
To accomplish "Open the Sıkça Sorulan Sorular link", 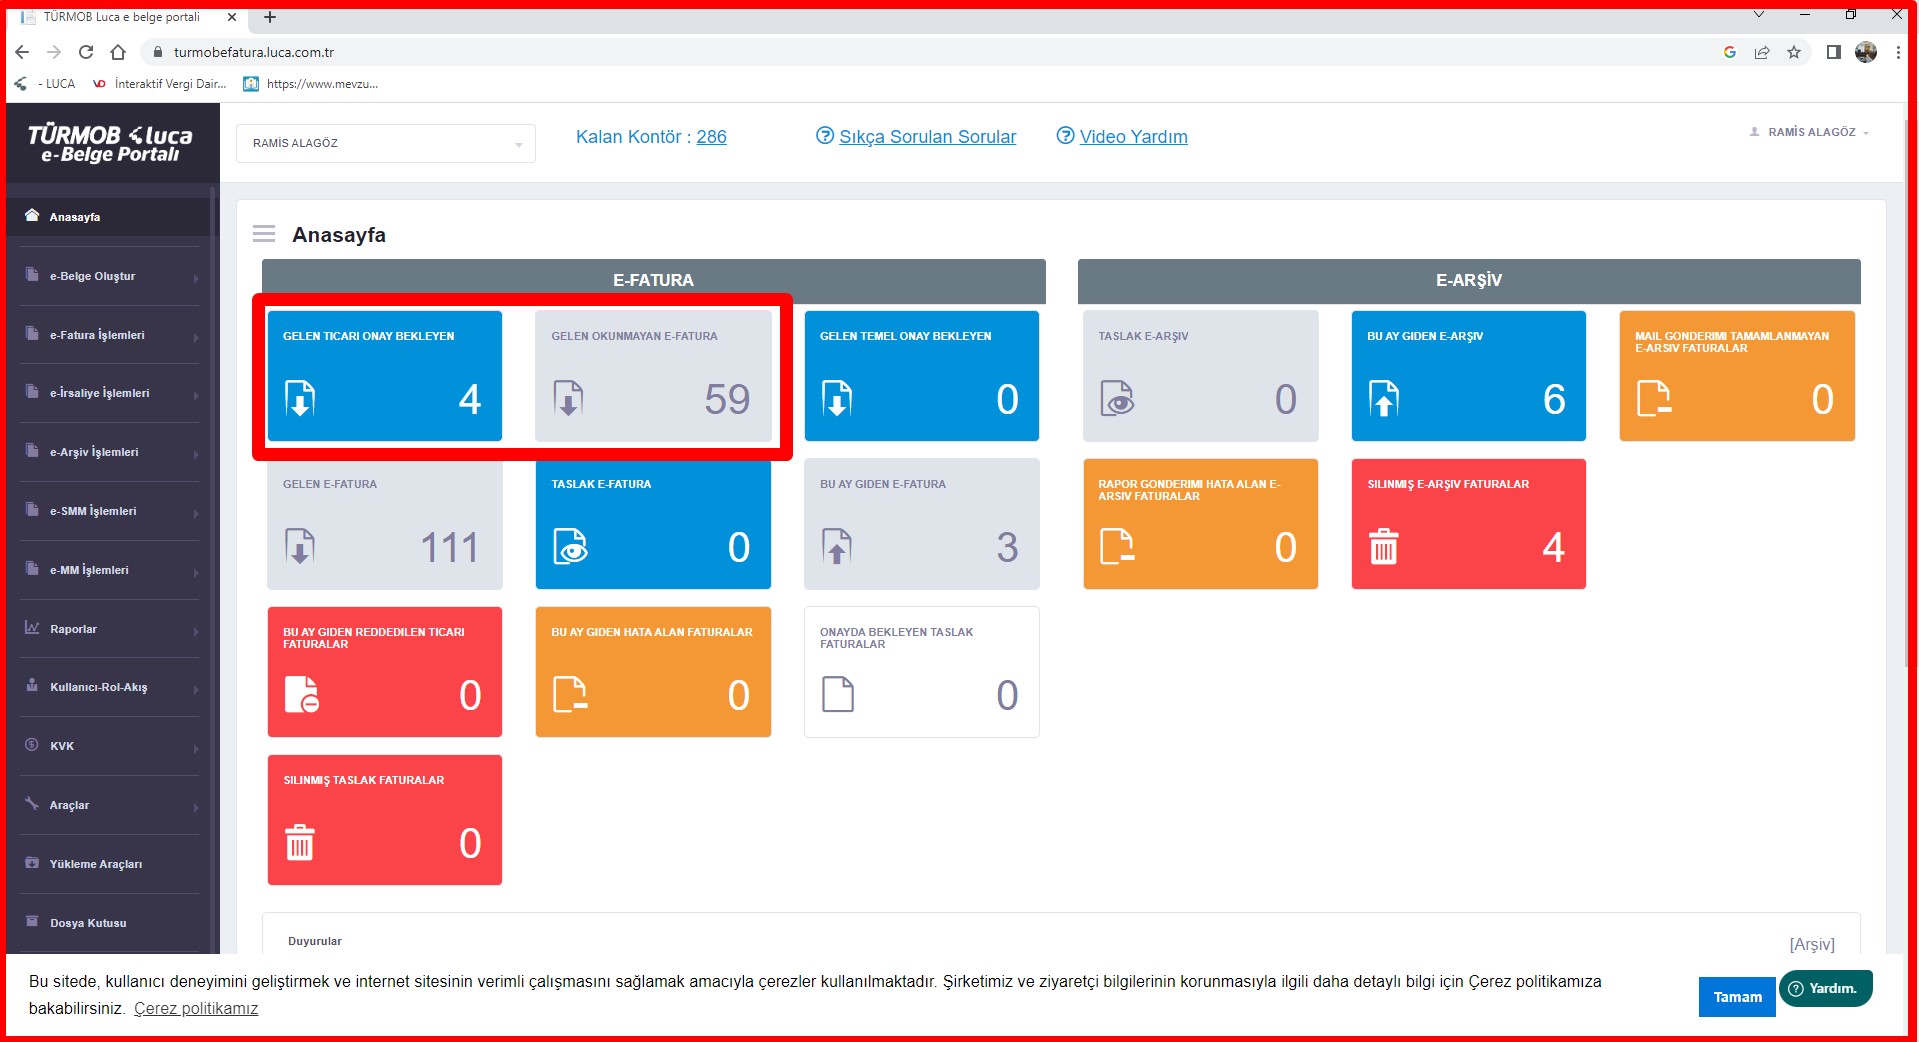I will (x=926, y=137).
